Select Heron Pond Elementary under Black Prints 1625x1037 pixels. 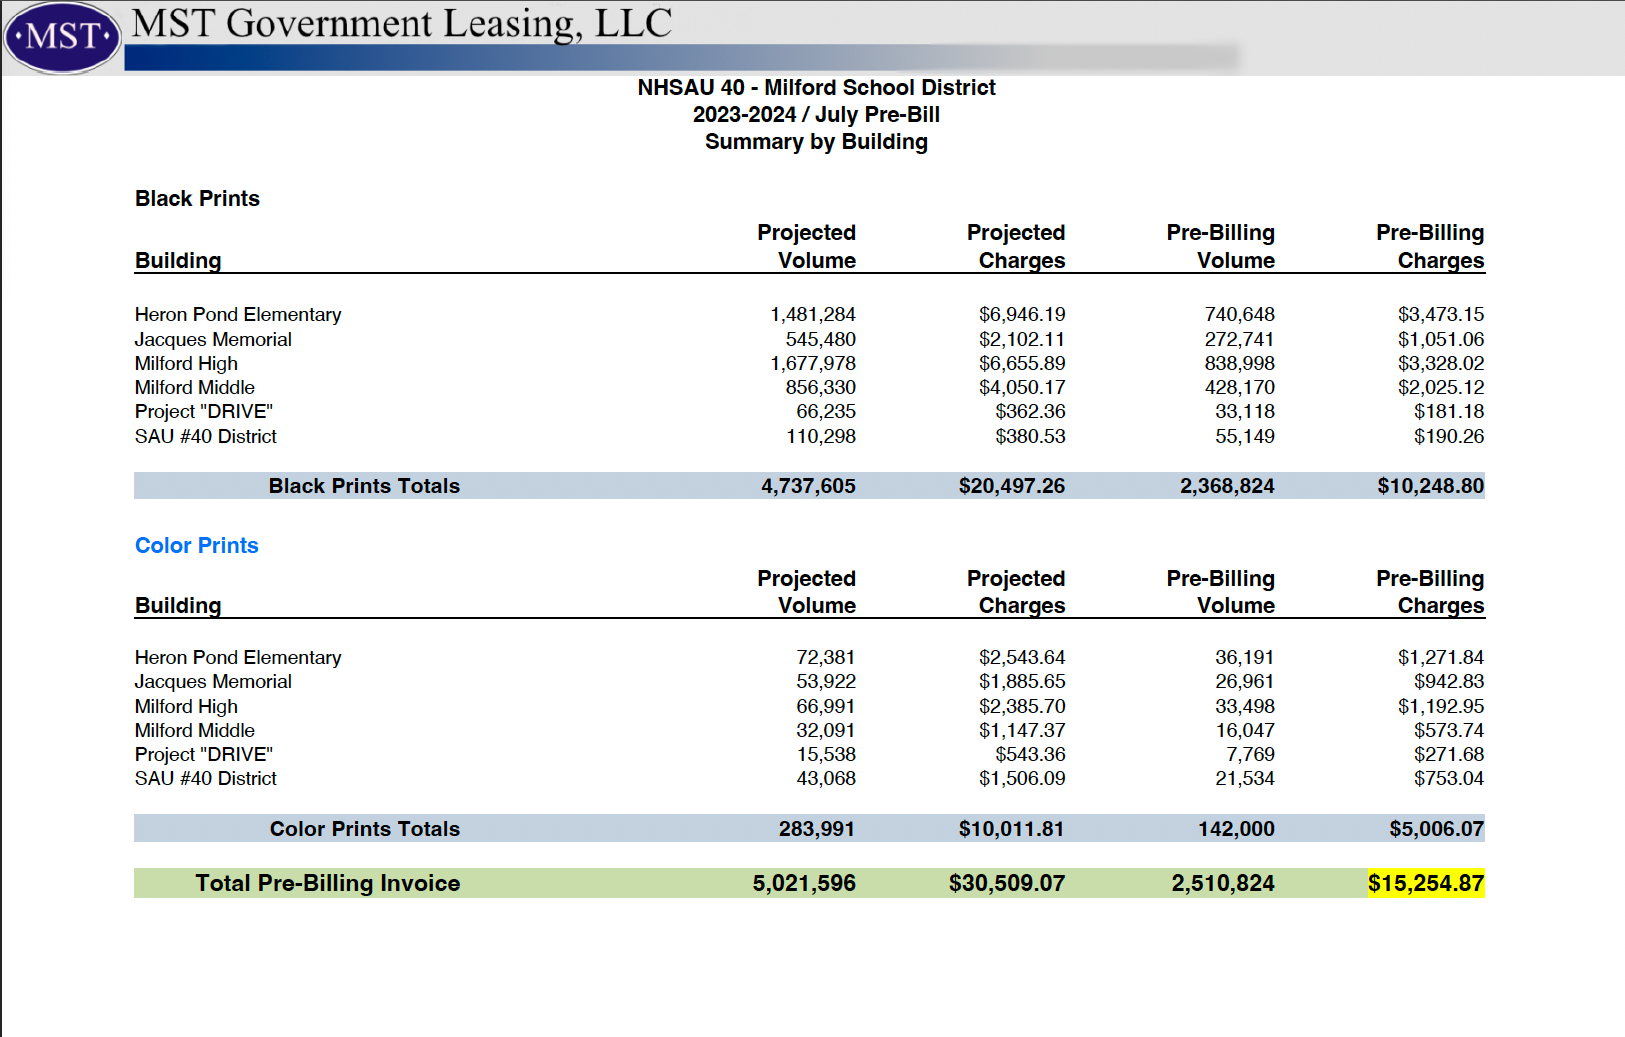(x=238, y=315)
